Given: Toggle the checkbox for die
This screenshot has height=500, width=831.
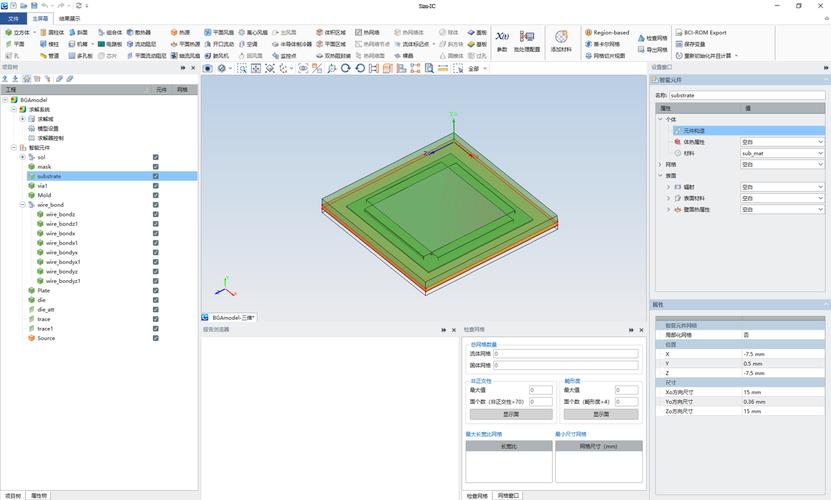Looking at the screenshot, I should point(156,300).
